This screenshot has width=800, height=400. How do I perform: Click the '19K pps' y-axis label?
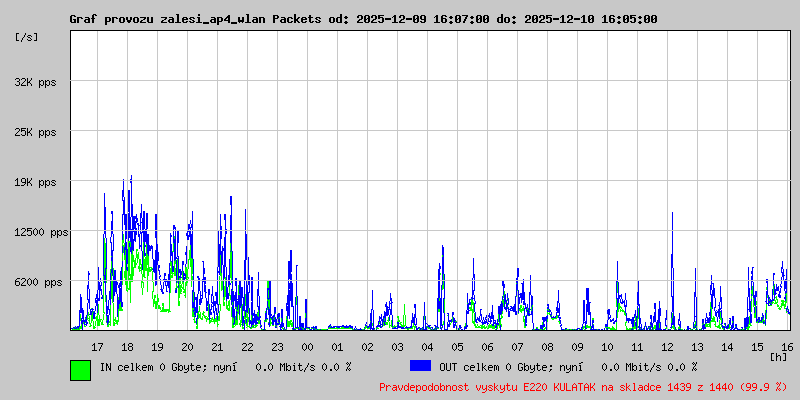coord(36,183)
